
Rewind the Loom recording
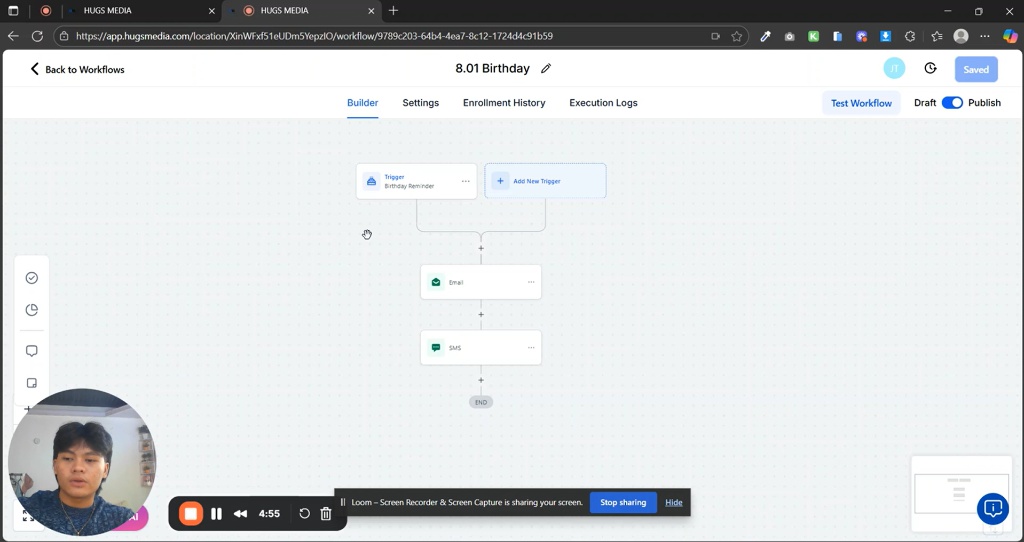240,514
